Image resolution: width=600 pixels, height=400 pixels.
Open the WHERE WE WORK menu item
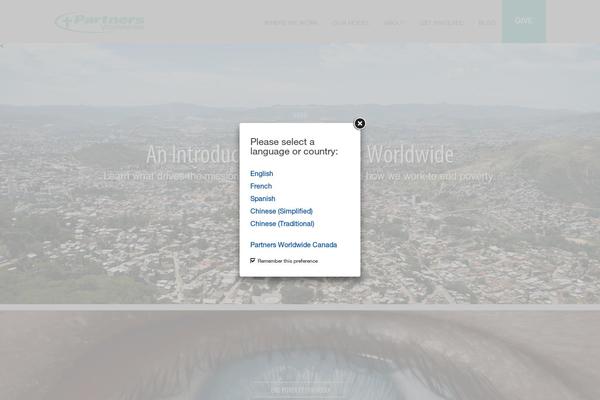point(291,23)
